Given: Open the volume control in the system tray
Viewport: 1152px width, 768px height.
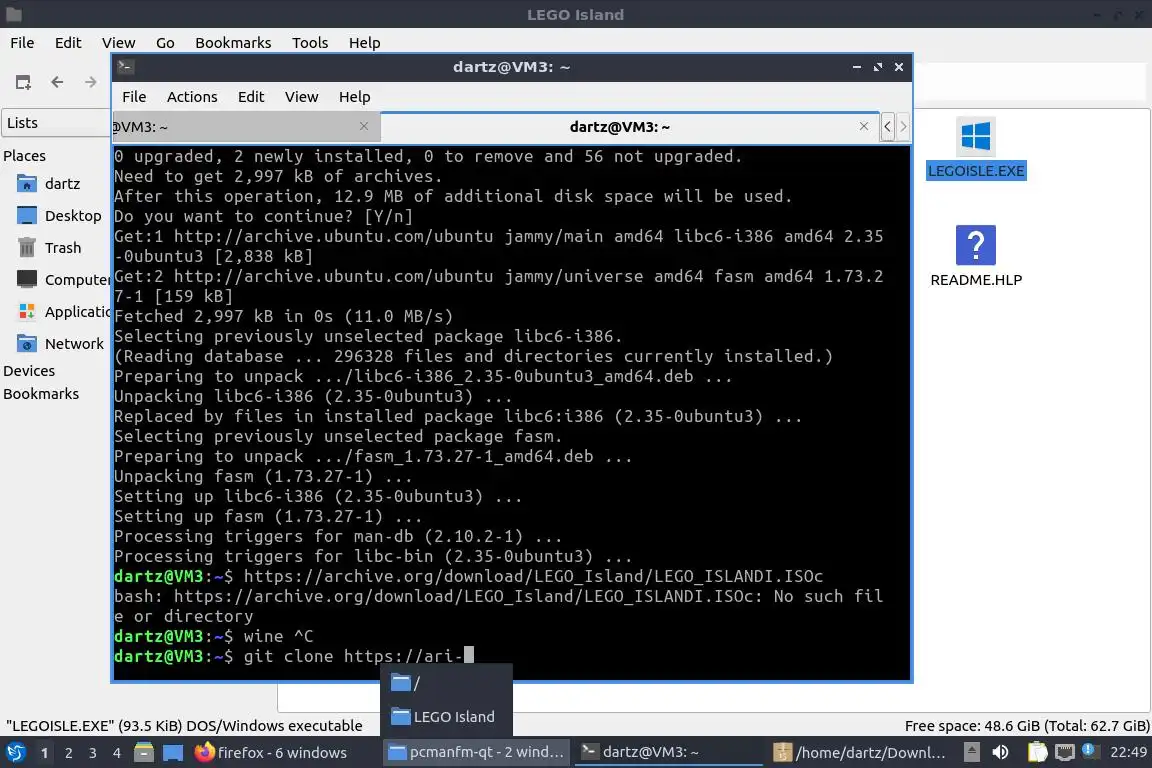Looking at the screenshot, I should pos(1001,753).
